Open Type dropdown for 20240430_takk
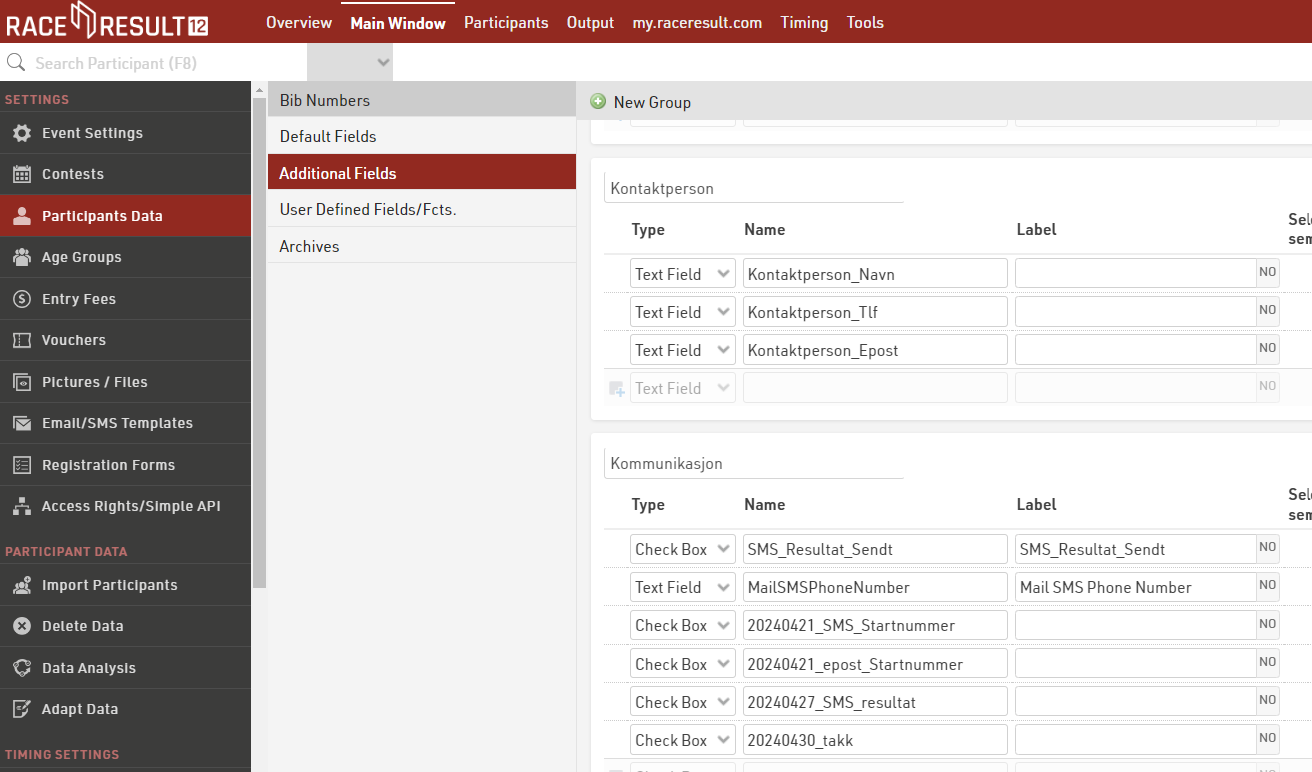The width and height of the screenshot is (1312, 772). 683,740
